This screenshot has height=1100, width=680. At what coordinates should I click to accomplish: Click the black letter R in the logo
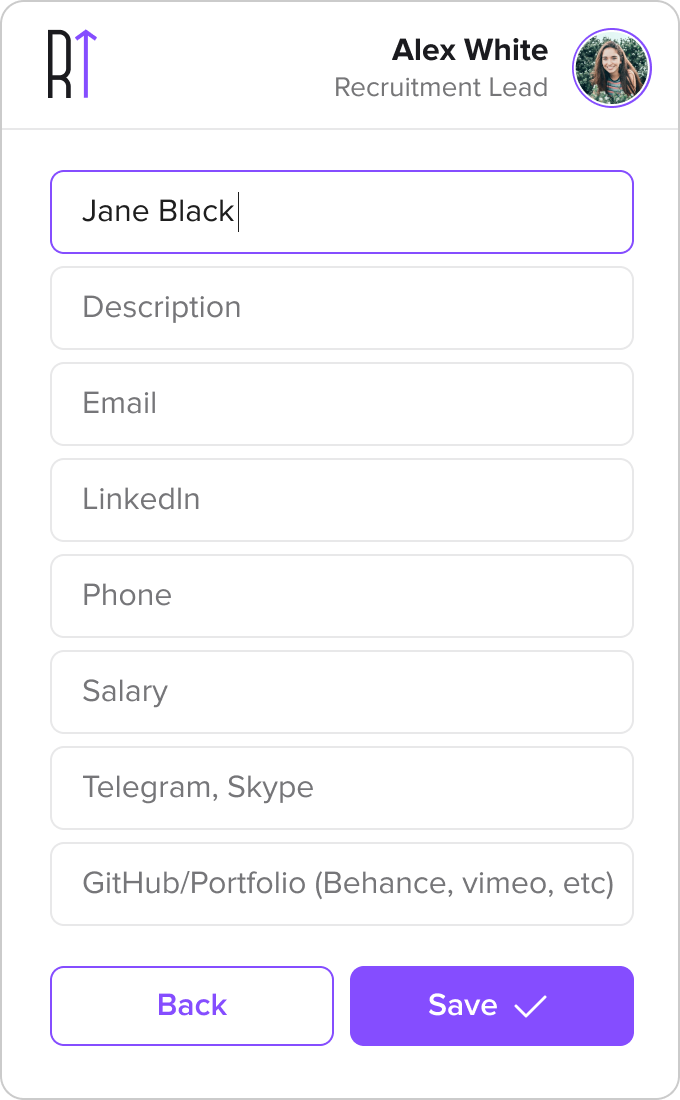click(x=60, y=65)
